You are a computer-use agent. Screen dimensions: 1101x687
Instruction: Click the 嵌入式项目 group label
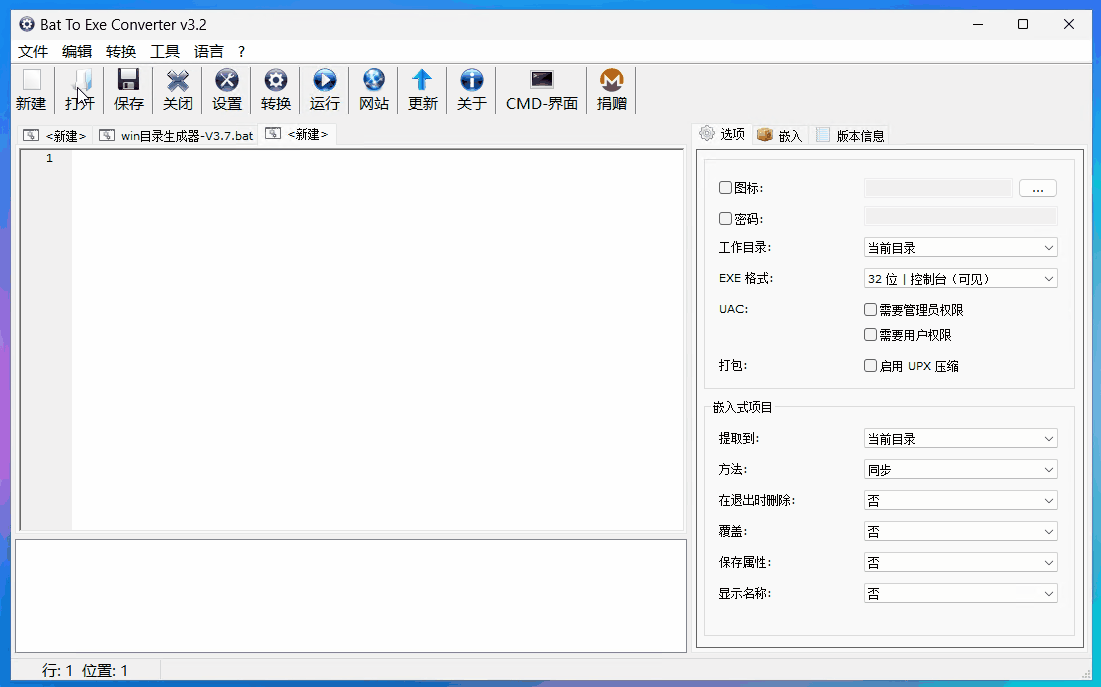pyautogui.click(x=742, y=407)
